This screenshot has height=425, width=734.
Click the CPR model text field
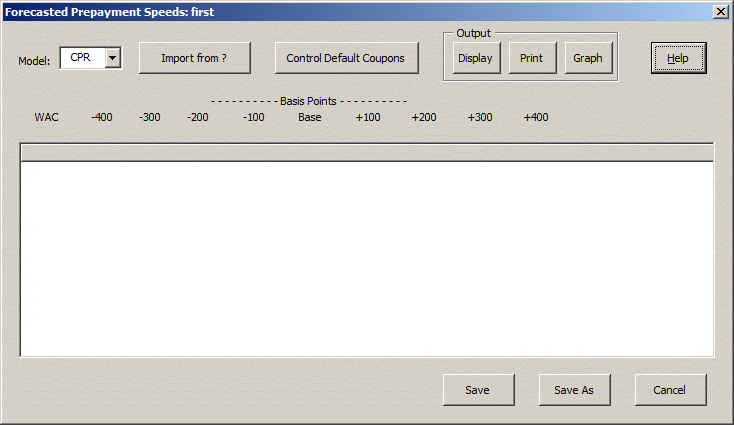coord(82,58)
